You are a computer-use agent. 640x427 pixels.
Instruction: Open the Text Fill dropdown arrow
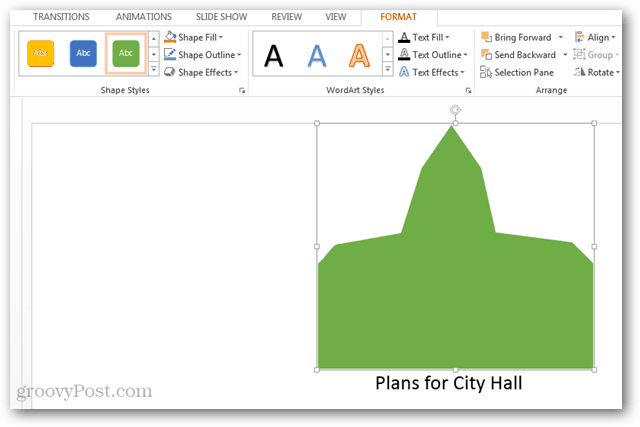[x=447, y=38]
